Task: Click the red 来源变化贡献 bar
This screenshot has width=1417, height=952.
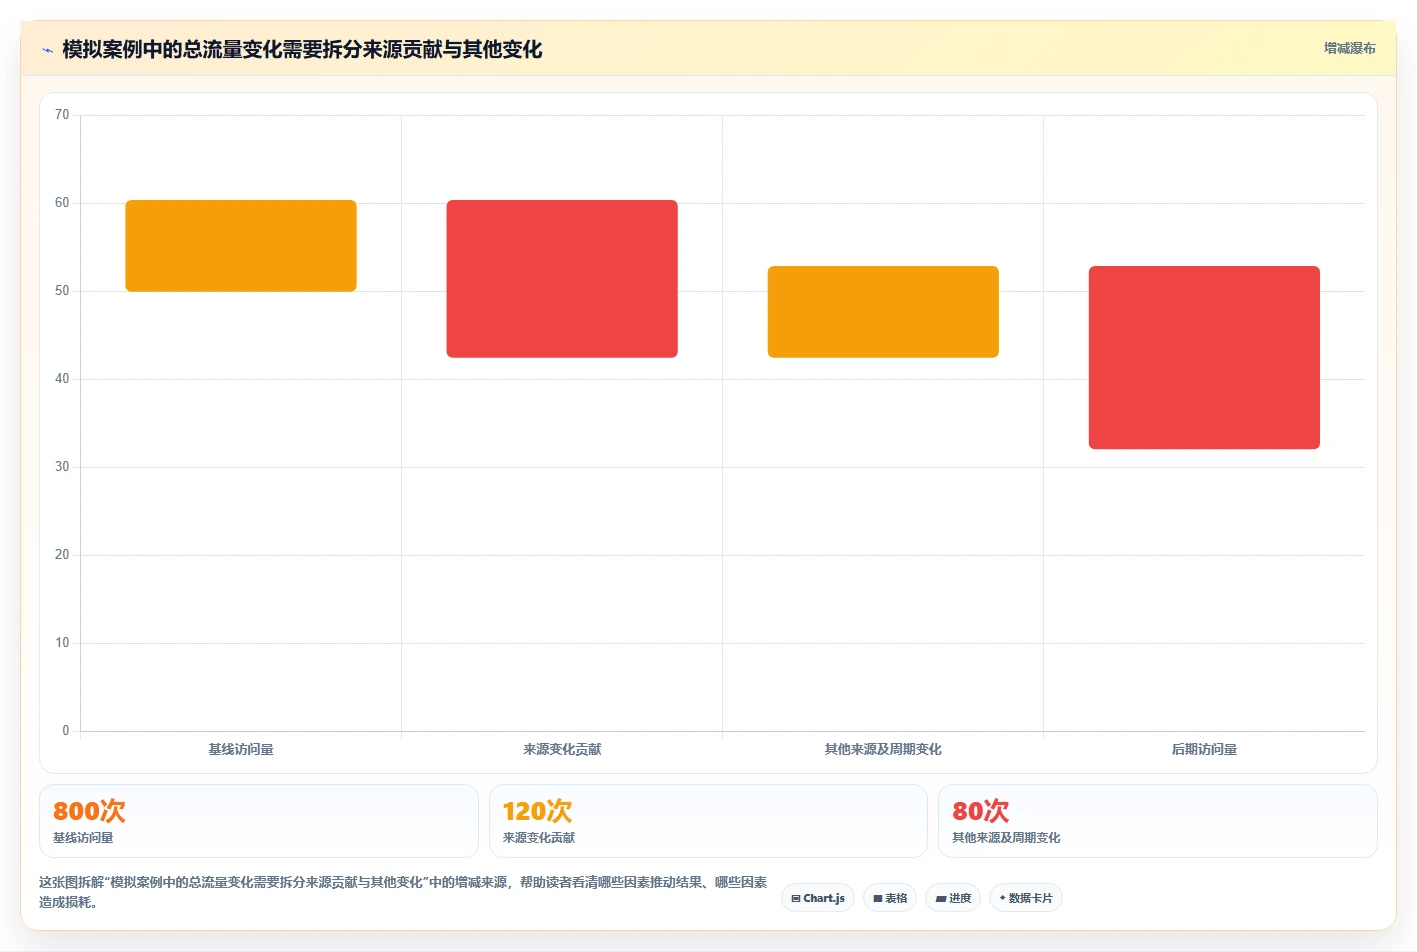Action: (562, 279)
